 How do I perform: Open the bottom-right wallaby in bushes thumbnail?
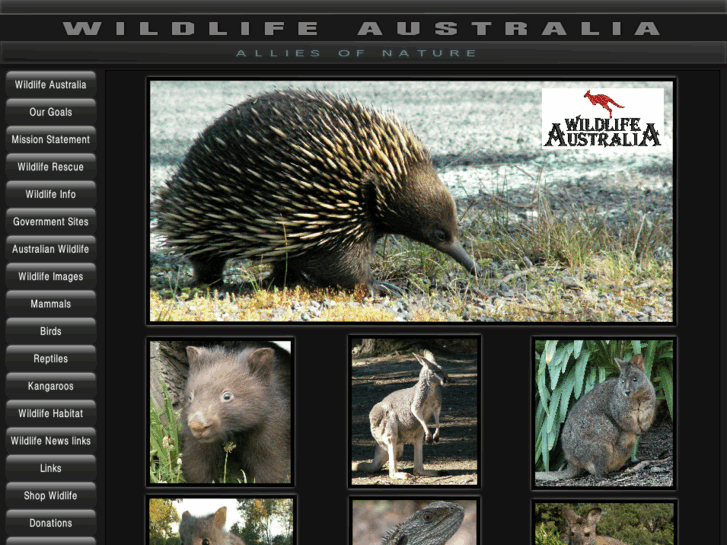point(604,524)
